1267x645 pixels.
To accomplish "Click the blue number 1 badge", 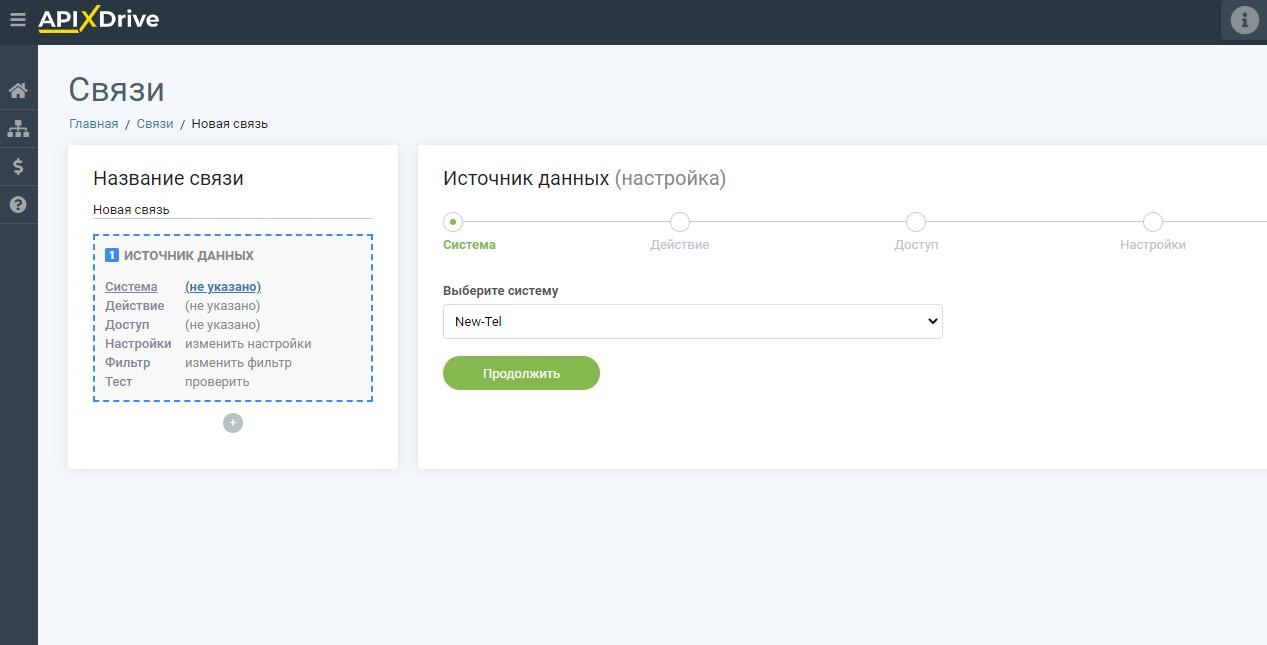I will (x=112, y=255).
